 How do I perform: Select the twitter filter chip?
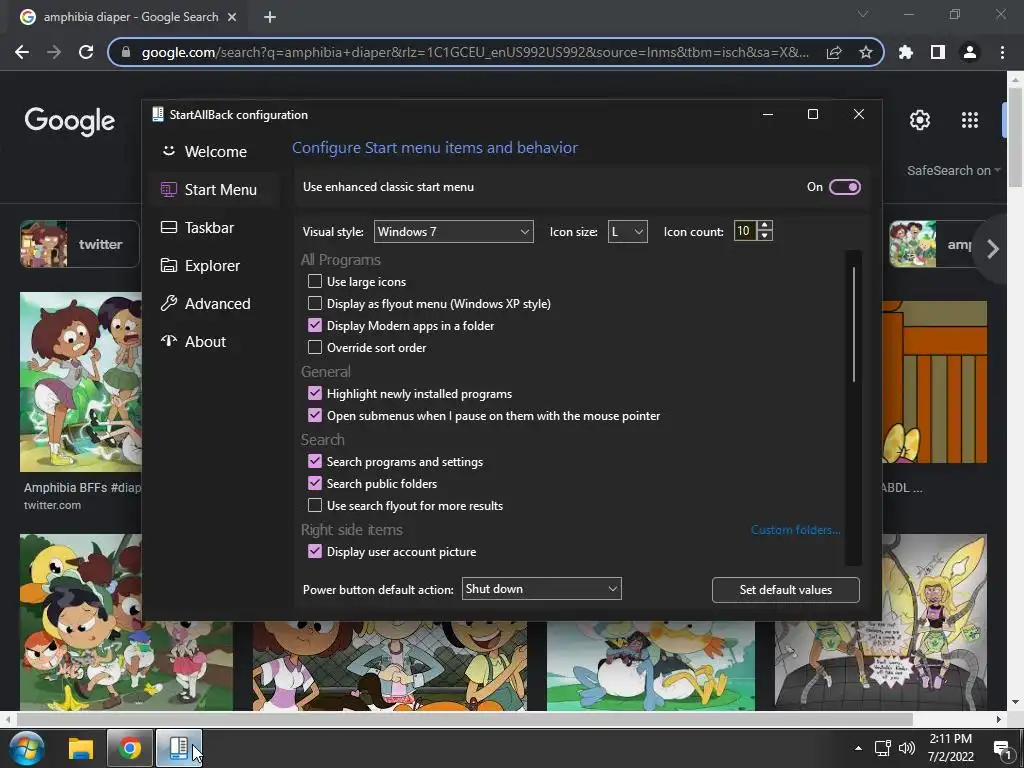pyautogui.click(x=80, y=244)
